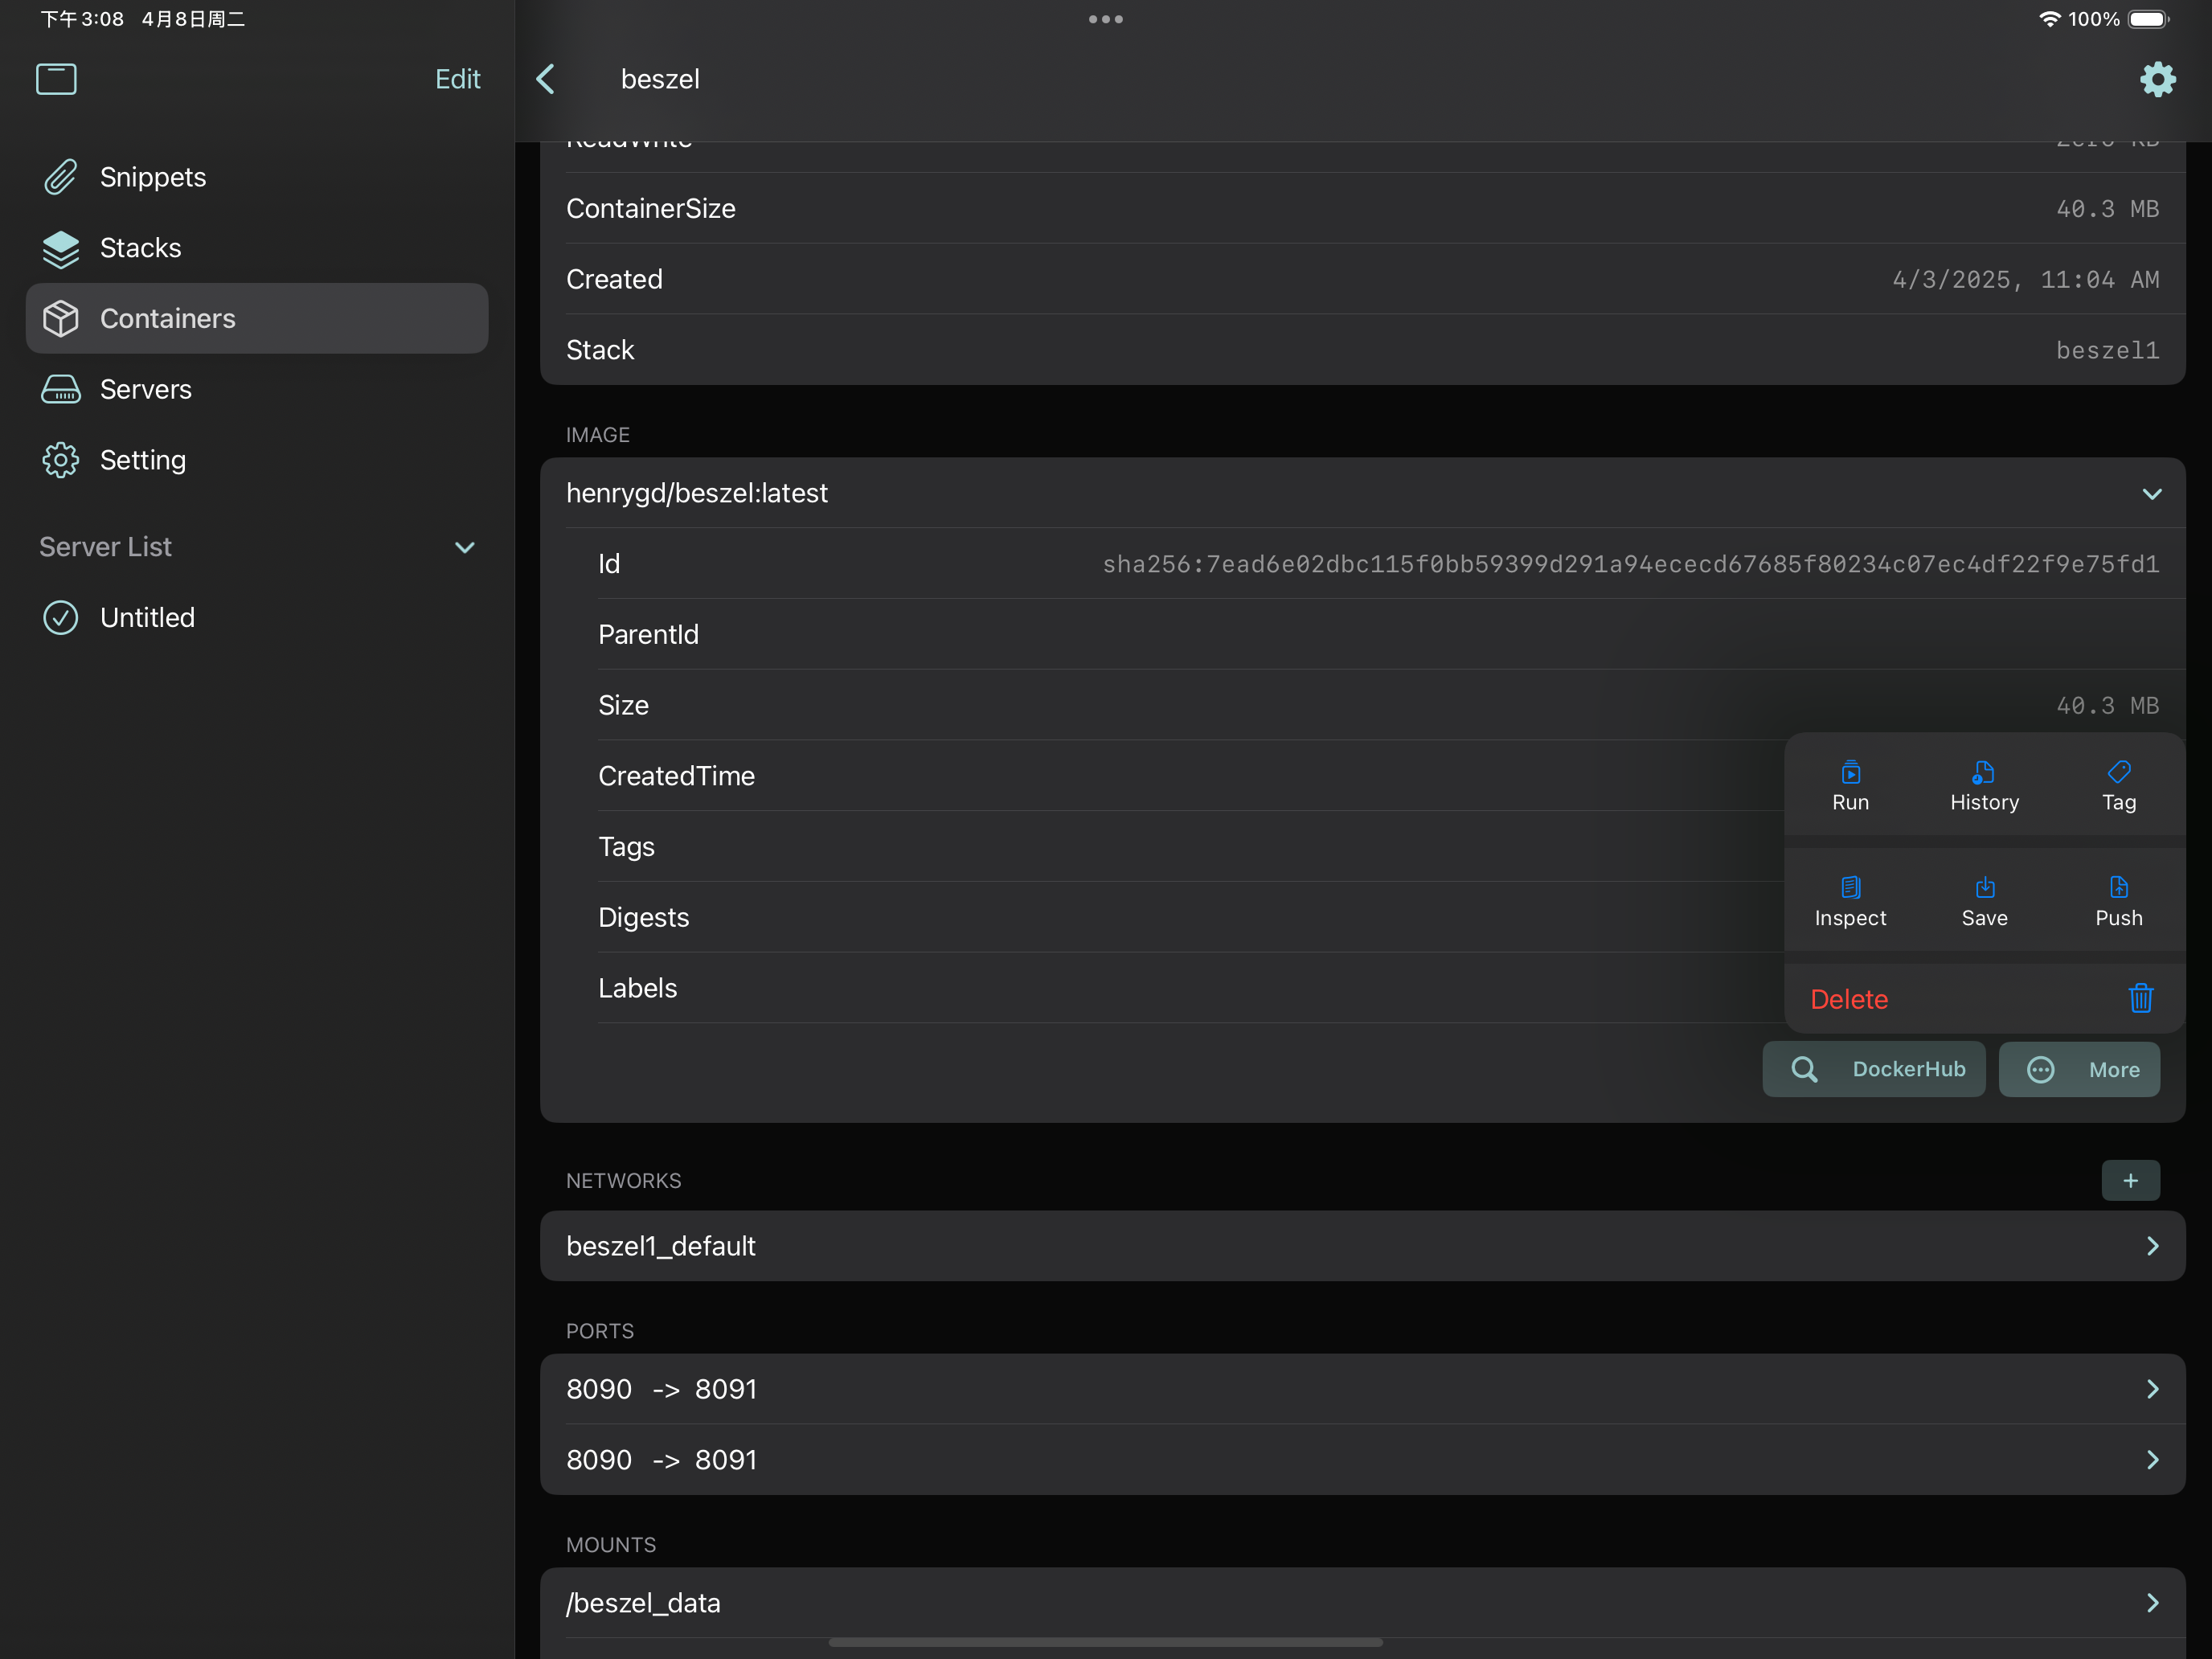Choose Inspect in the image menu
This screenshot has height=1659, width=2212.
point(1850,901)
